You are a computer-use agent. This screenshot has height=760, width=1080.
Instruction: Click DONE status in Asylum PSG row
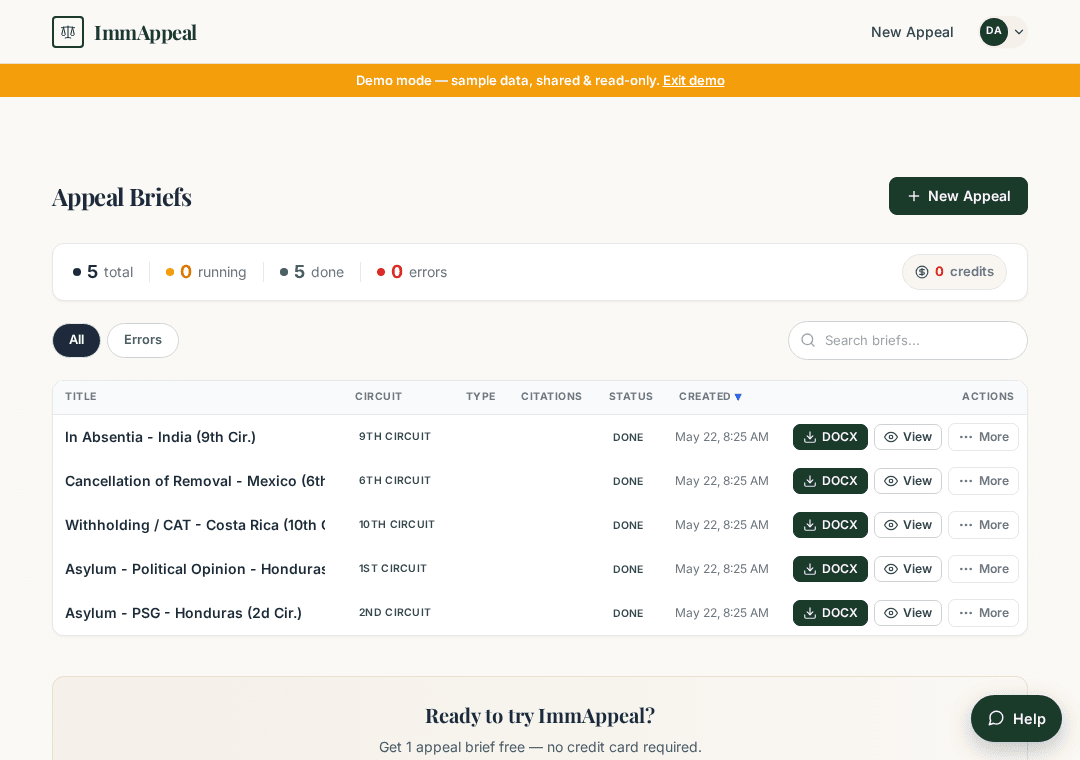(628, 614)
